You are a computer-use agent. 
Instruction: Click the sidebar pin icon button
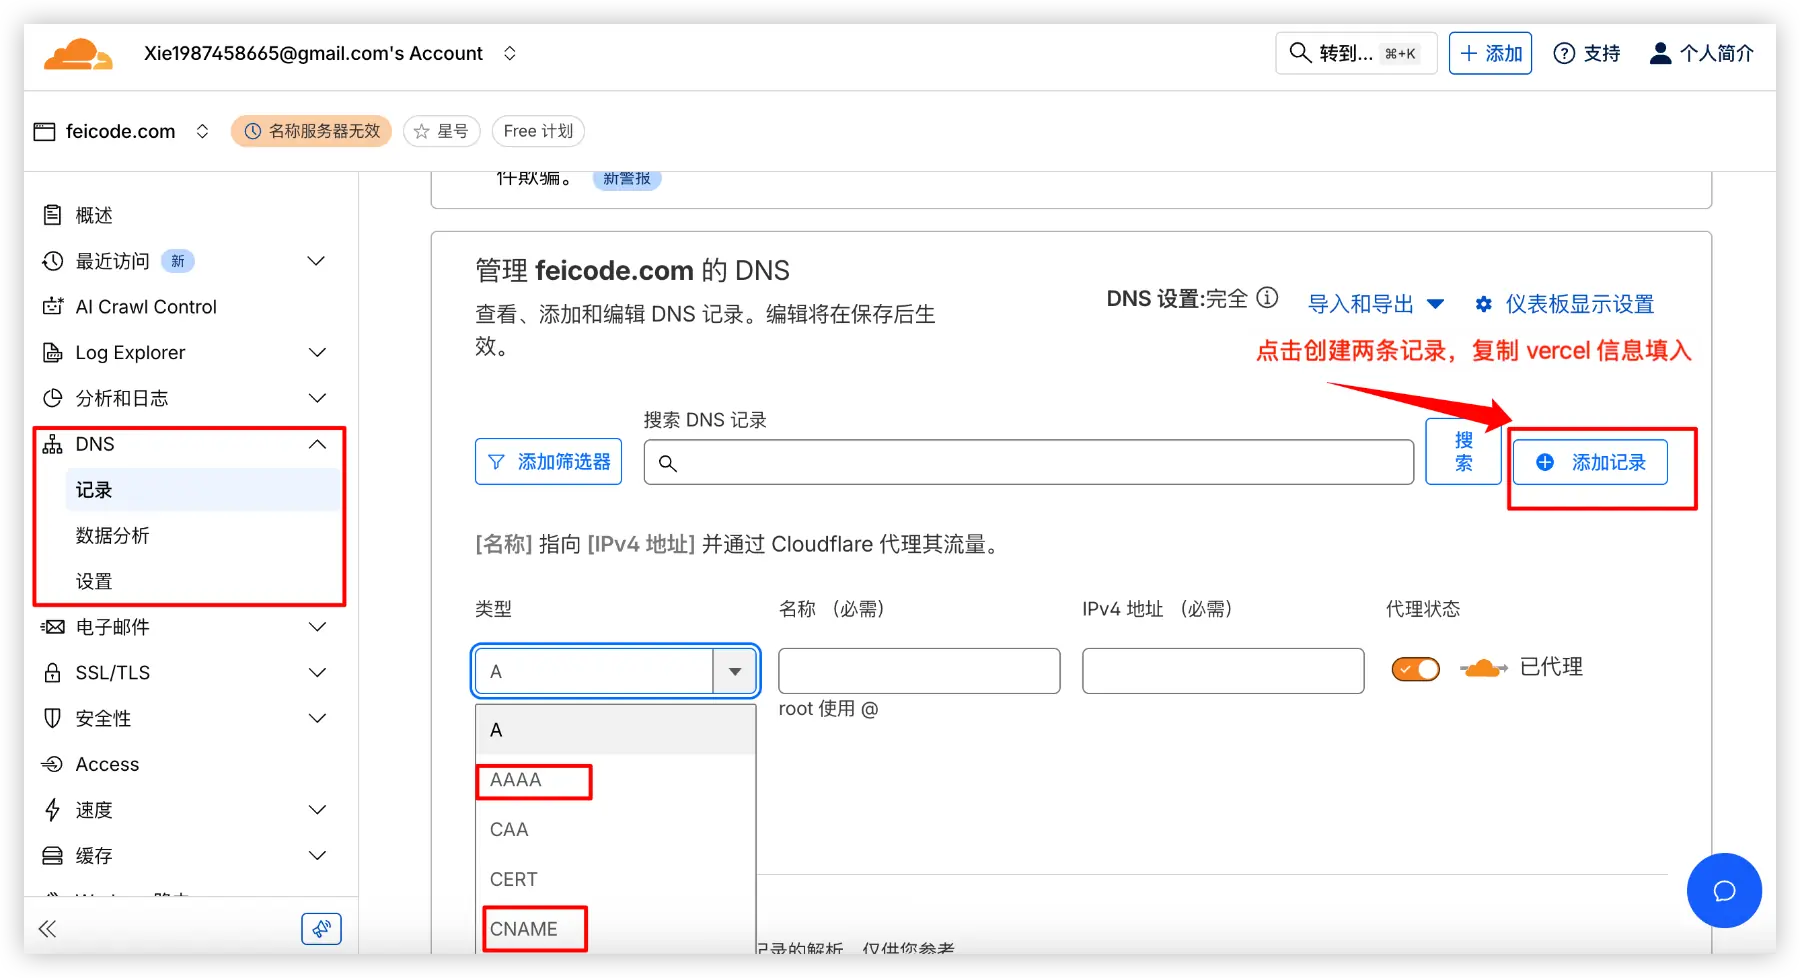(321, 929)
